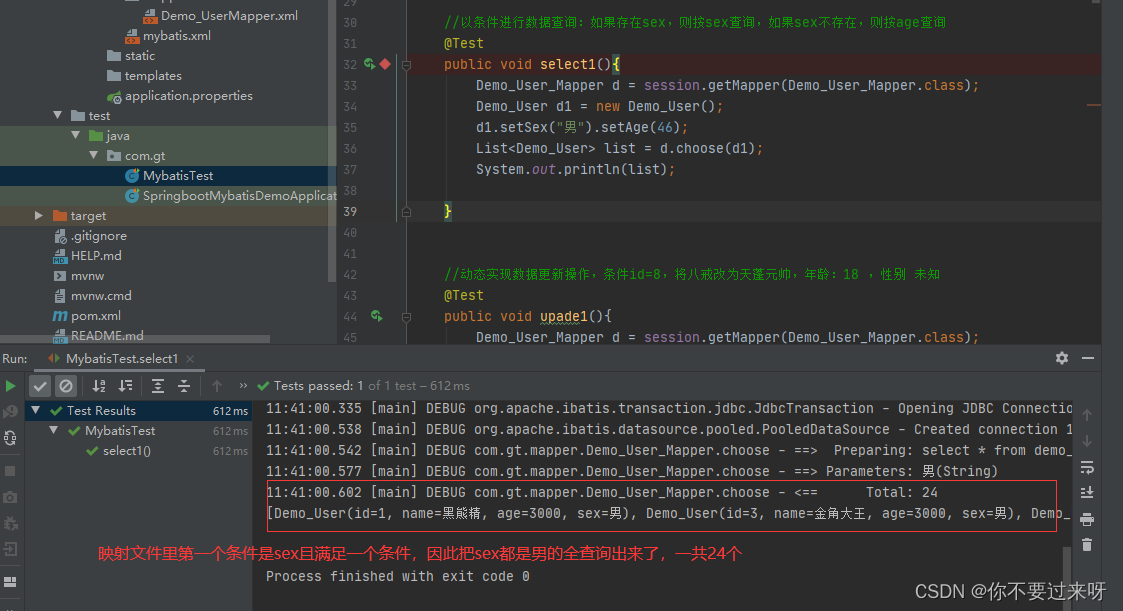Toggle soft-wrap in console output

coord(1086,467)
